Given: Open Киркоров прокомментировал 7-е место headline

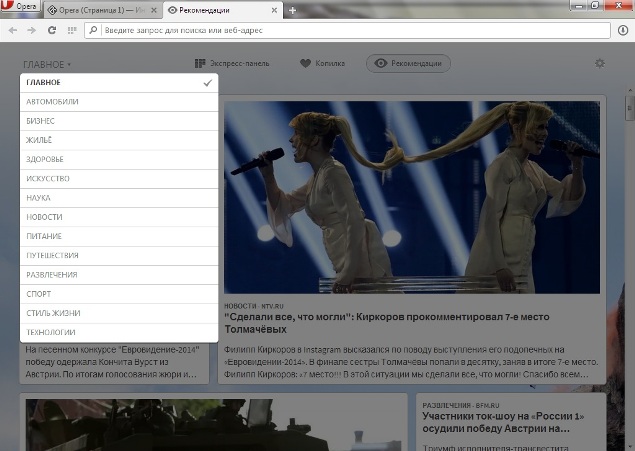Looking at the screenshot, I should [387, 323].
